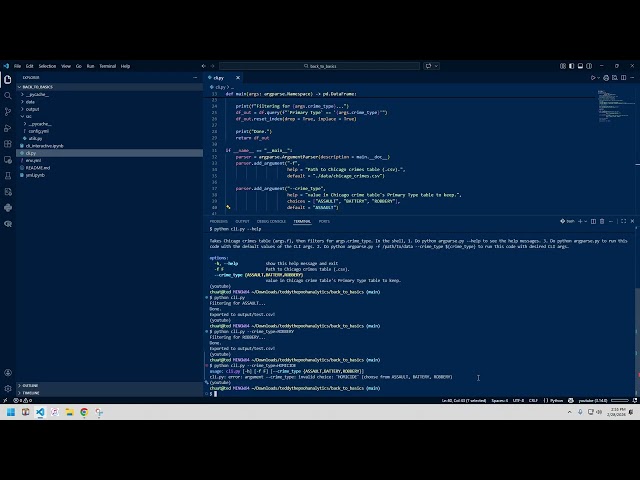
Task: Open env.yml in explorer
Action: point(109,160)
